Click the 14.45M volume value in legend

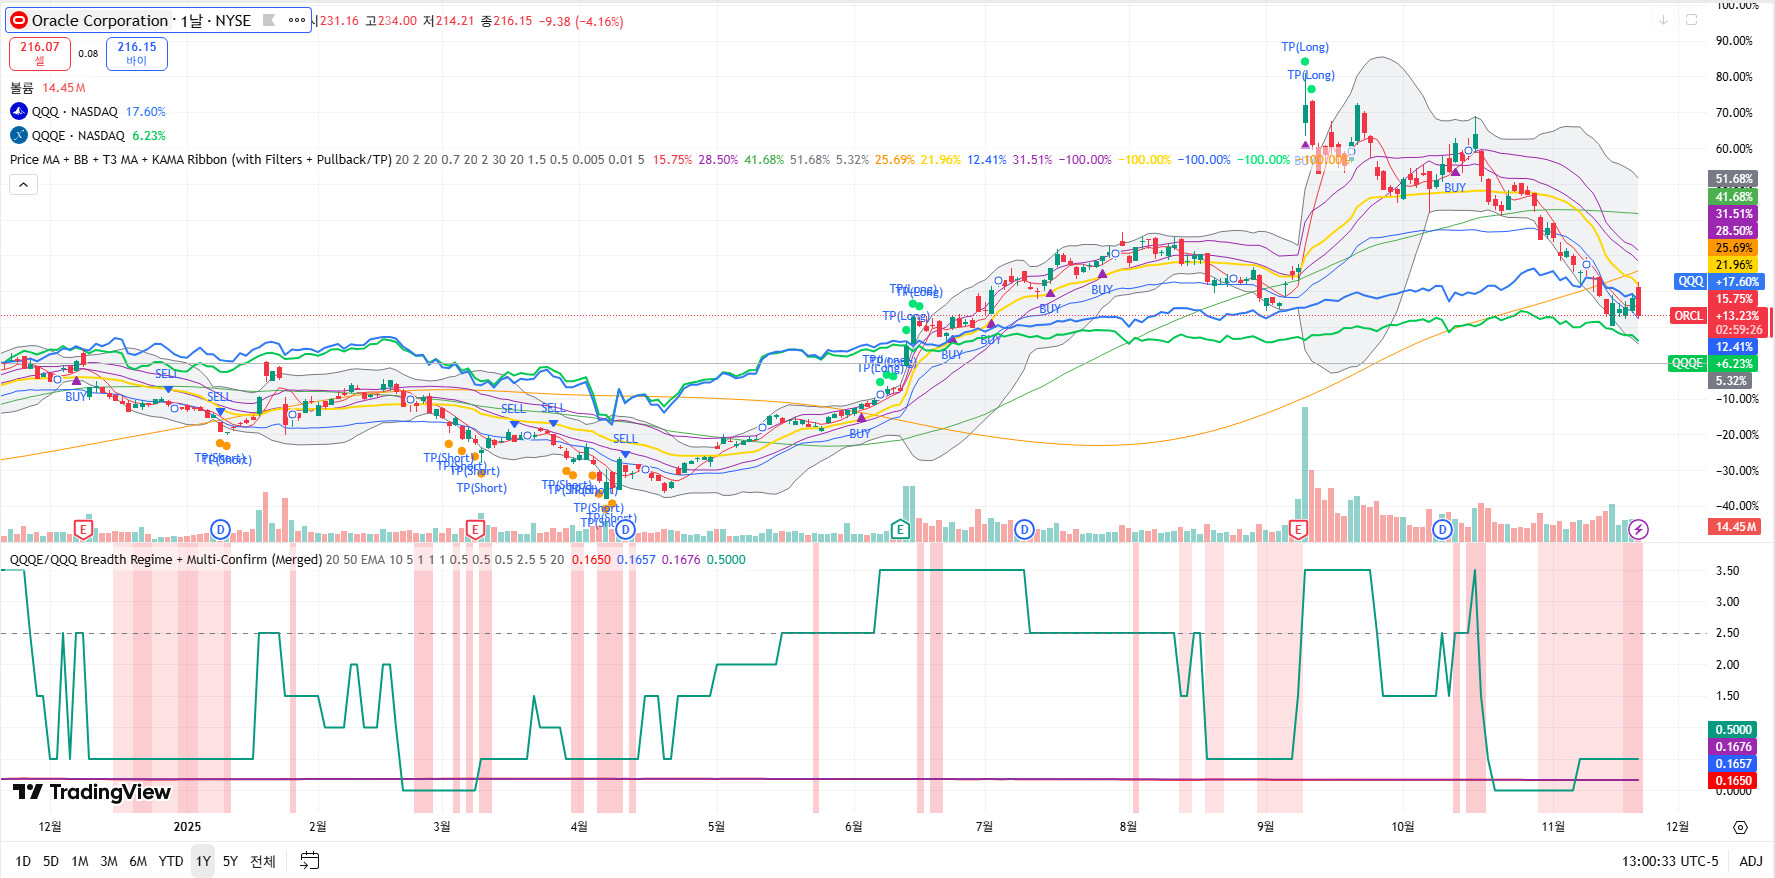pos(64,88)
